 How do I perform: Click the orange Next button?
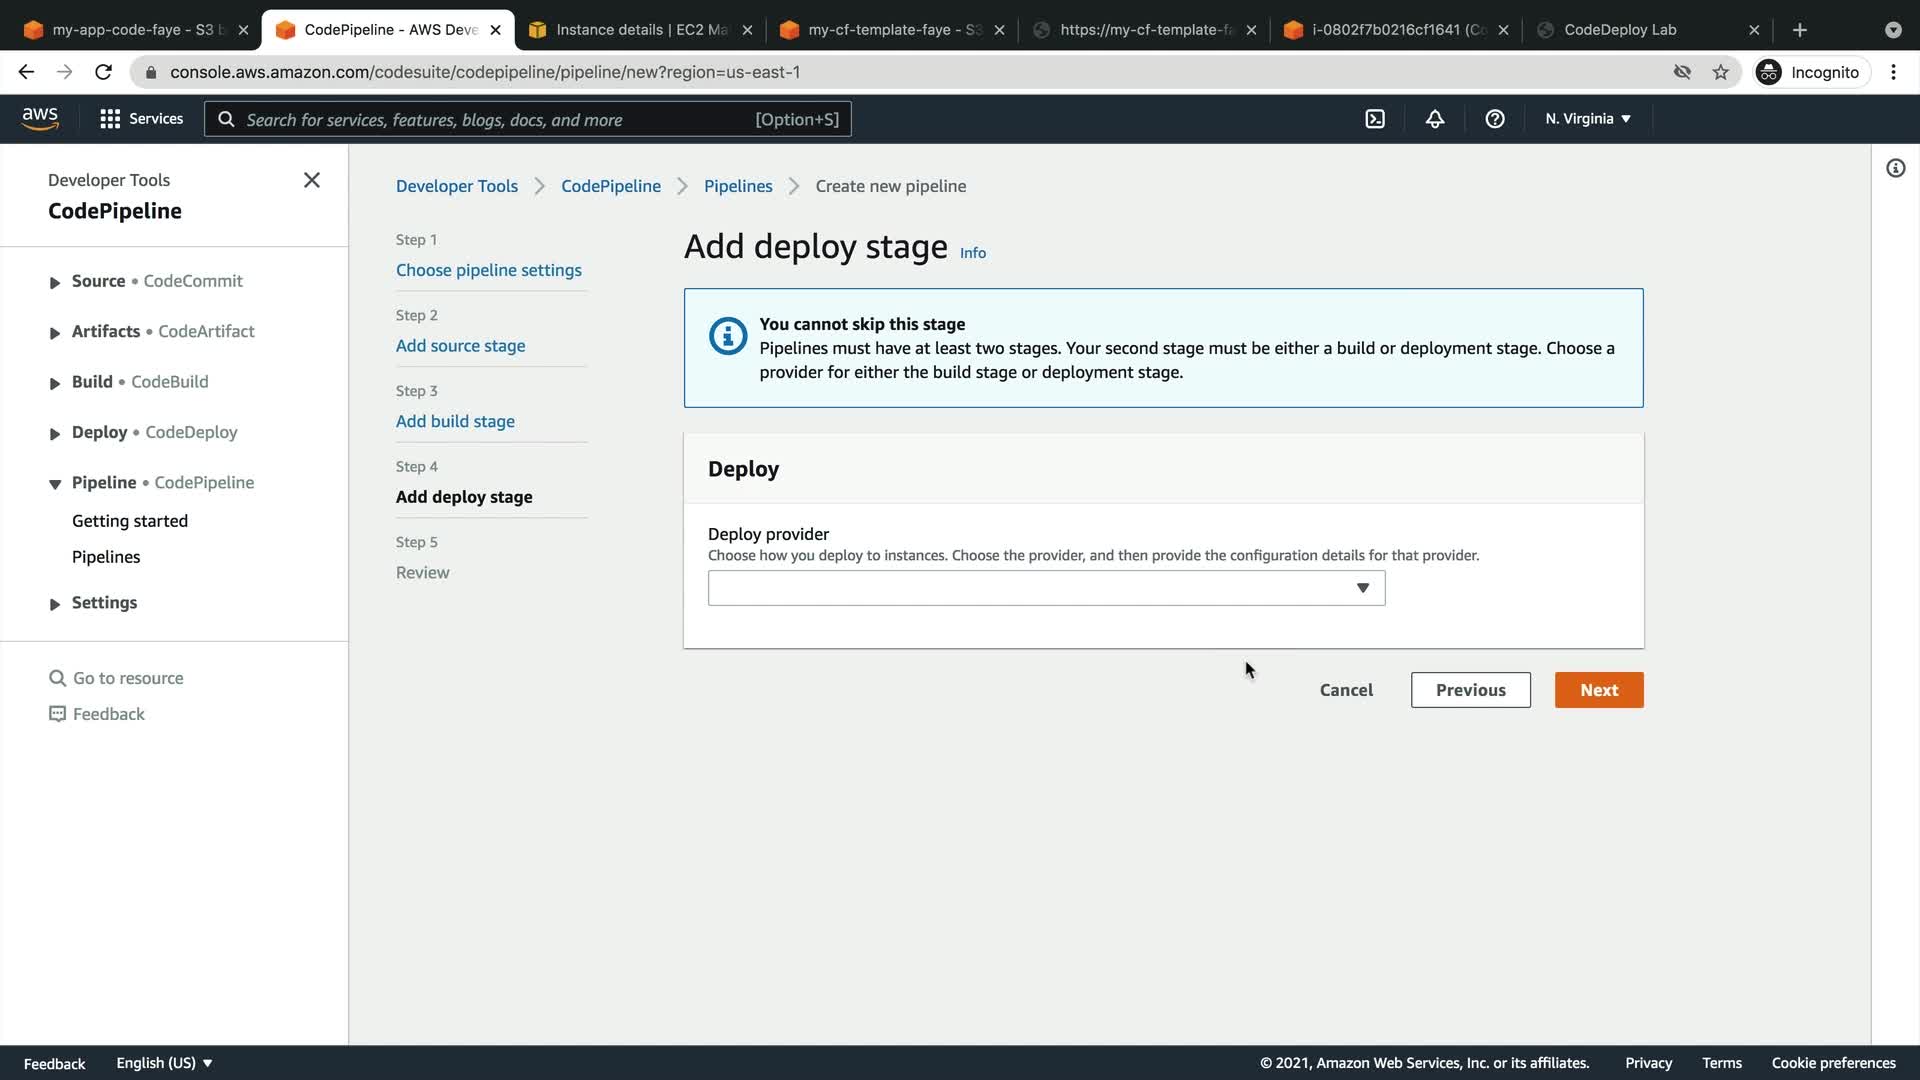click(1598, 690)
